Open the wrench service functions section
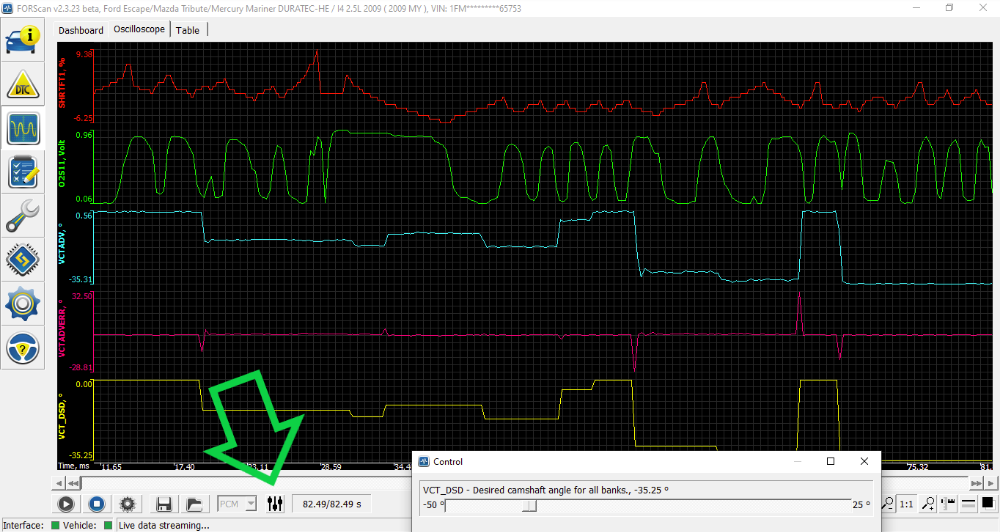Screen dimensions: 1000x532 tap(23, 216)
